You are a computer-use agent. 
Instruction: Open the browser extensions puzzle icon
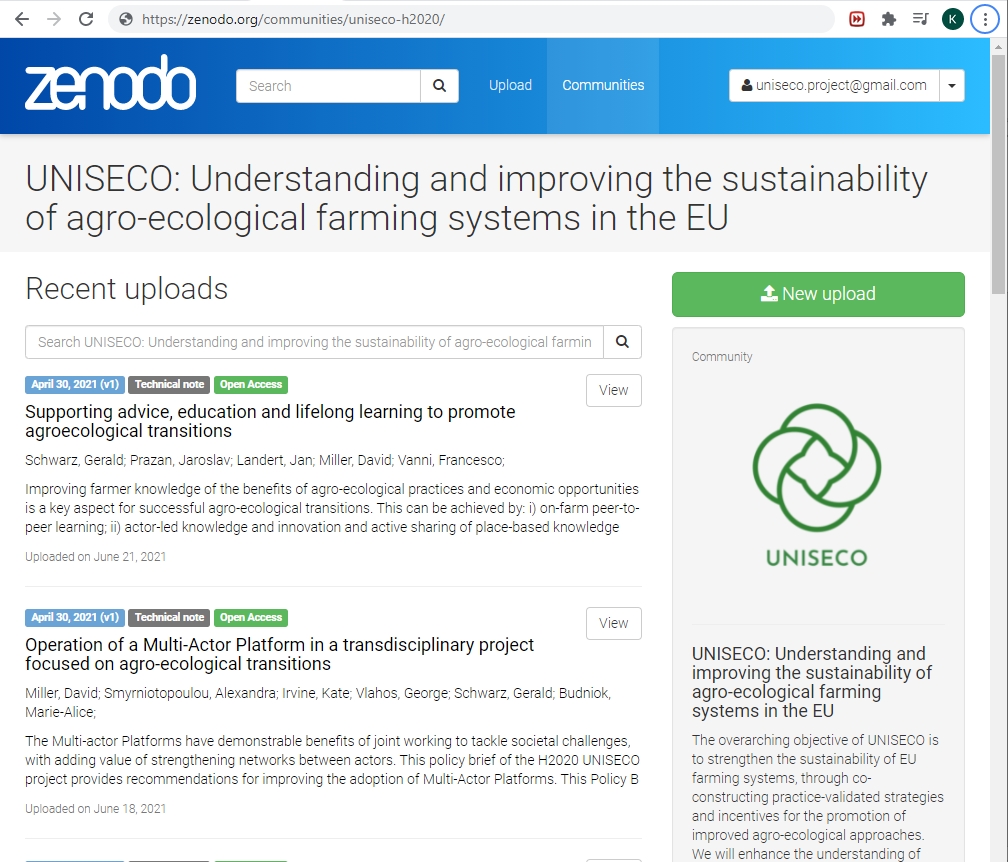(x=889, y=19)
